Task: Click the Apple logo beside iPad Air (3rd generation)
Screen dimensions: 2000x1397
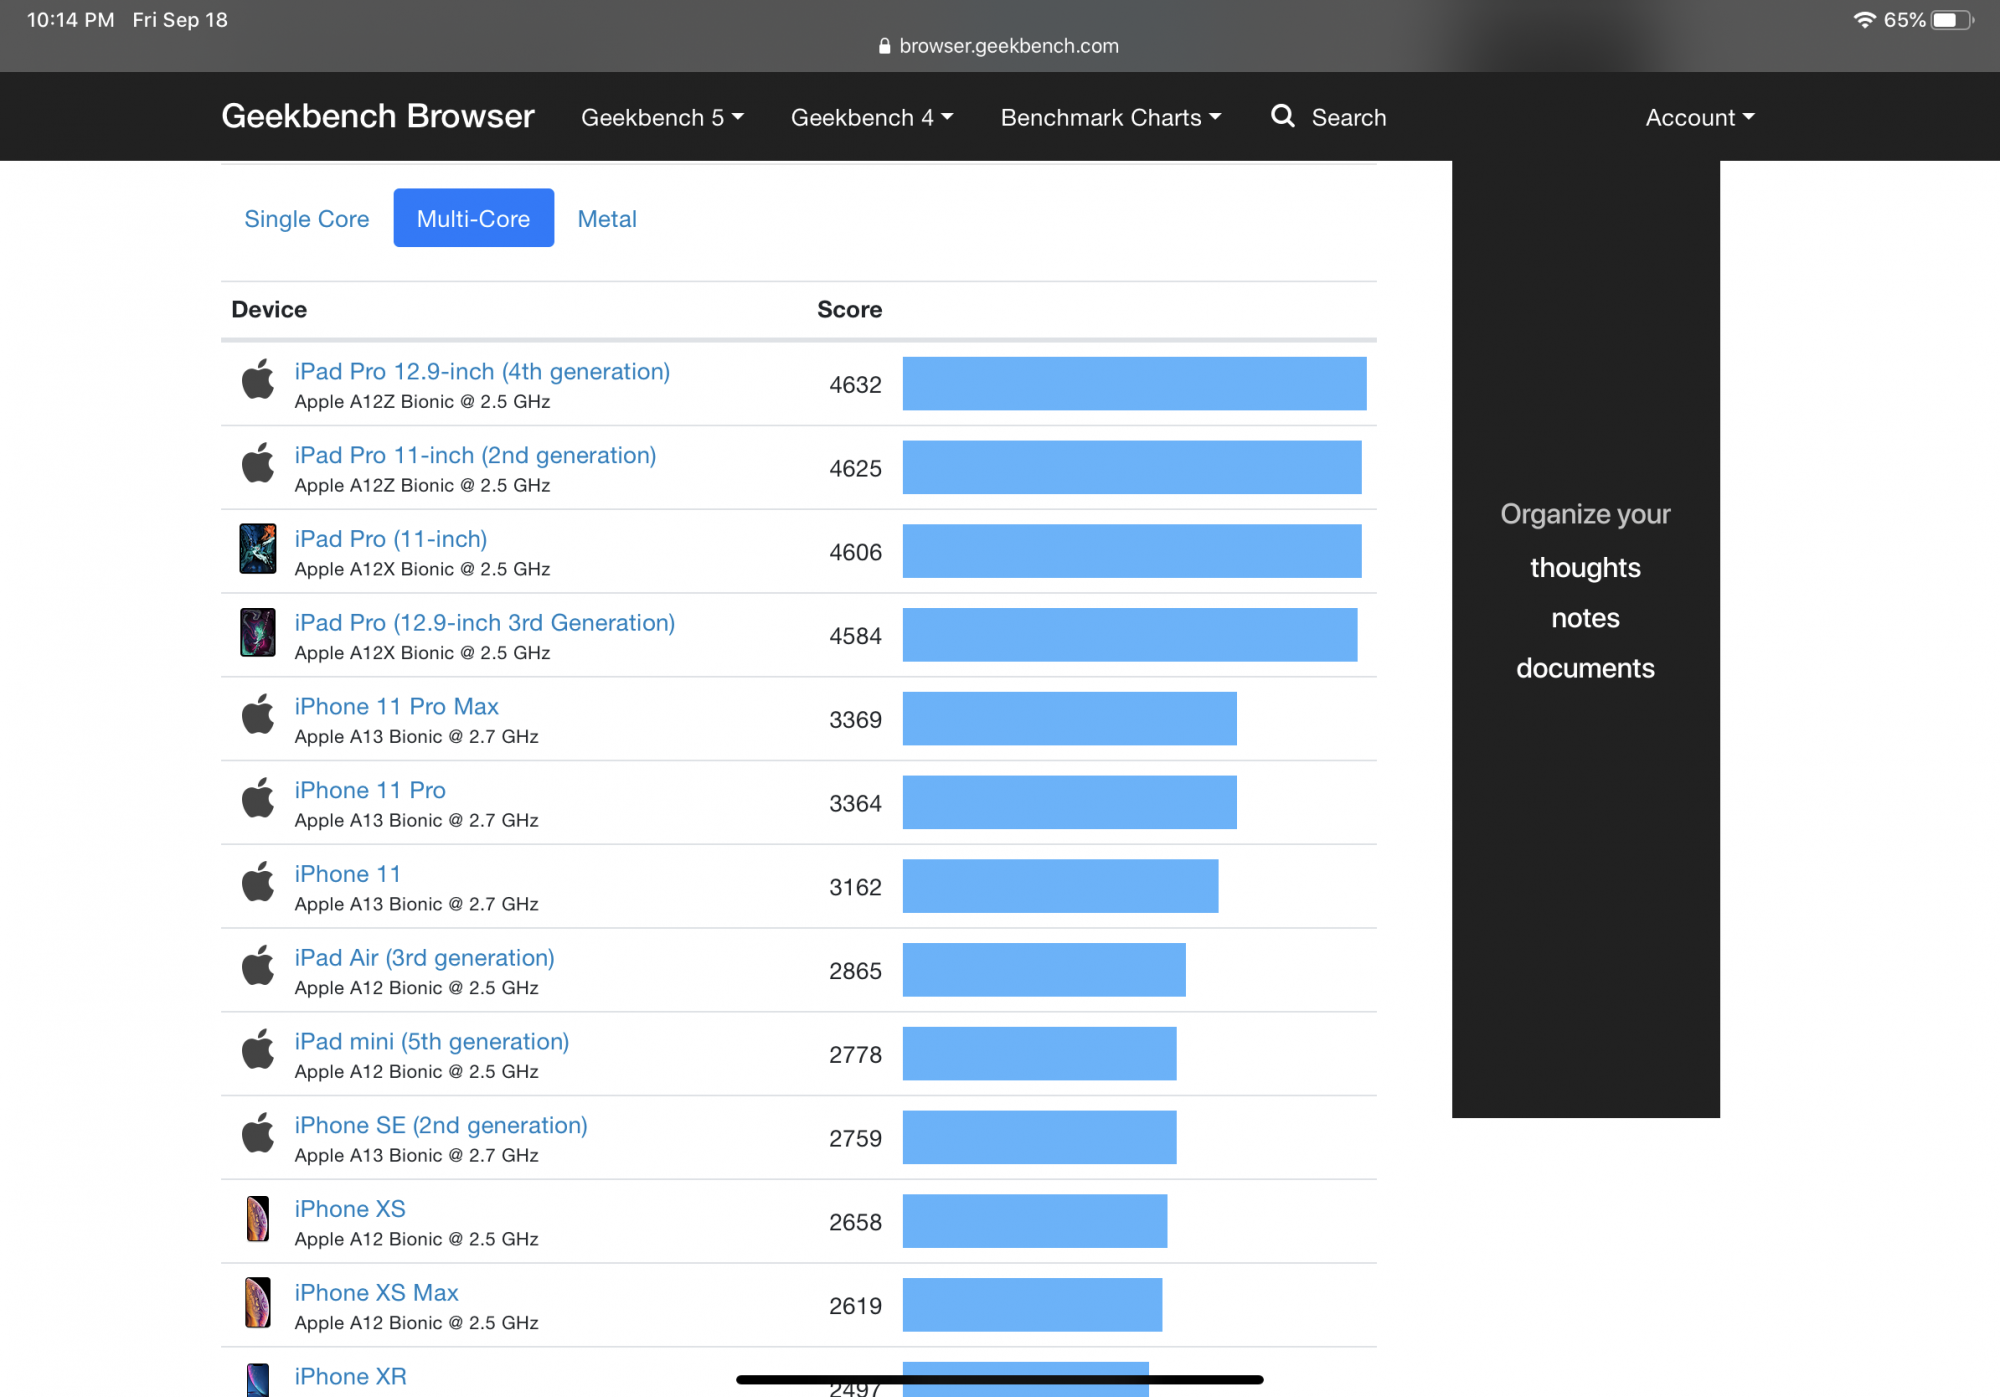Action: (x=258, y=967)
